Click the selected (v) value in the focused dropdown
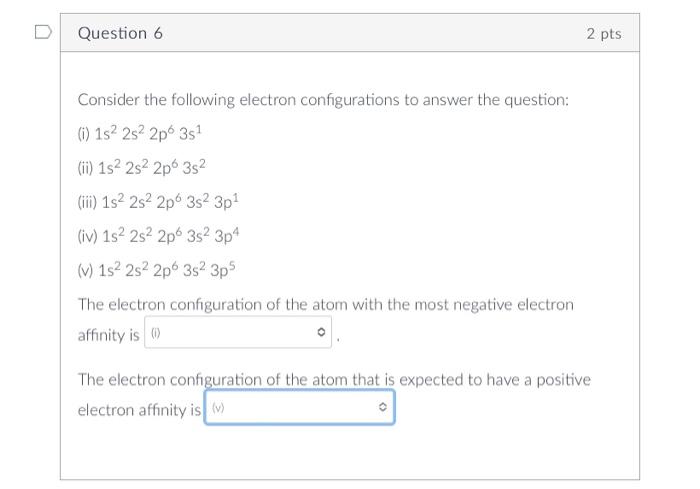The height and width of the screenshot is (489, 700). click(x=218, y=409)
